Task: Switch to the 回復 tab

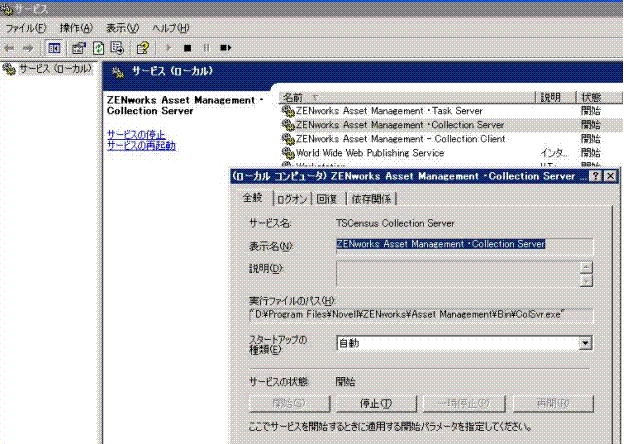Action: [327, 199]
